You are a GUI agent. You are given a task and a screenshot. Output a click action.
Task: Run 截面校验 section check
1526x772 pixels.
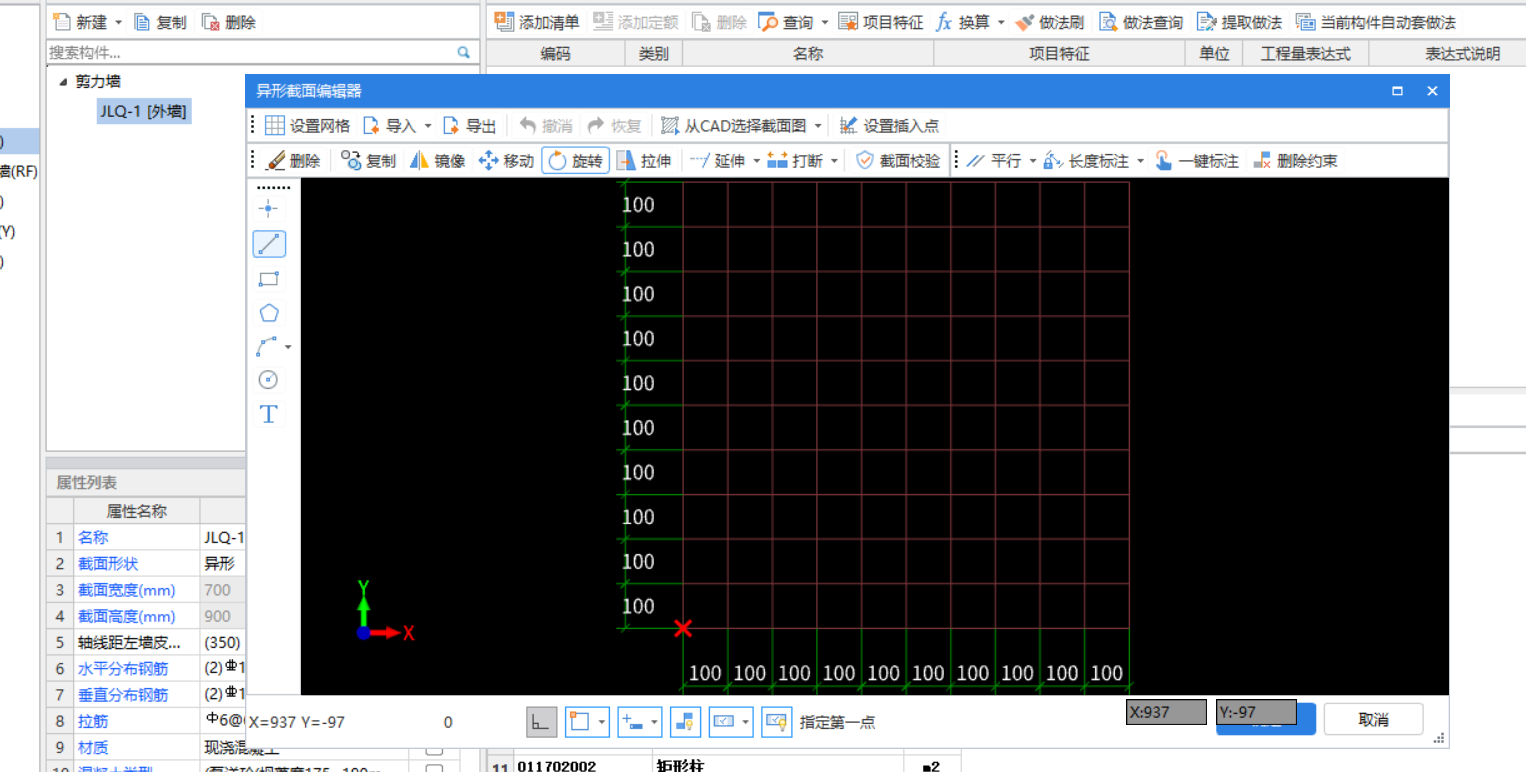pos(898,160)
